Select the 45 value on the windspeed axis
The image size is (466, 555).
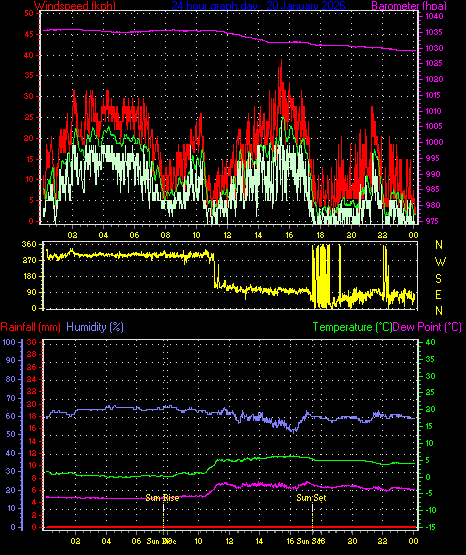29,34
